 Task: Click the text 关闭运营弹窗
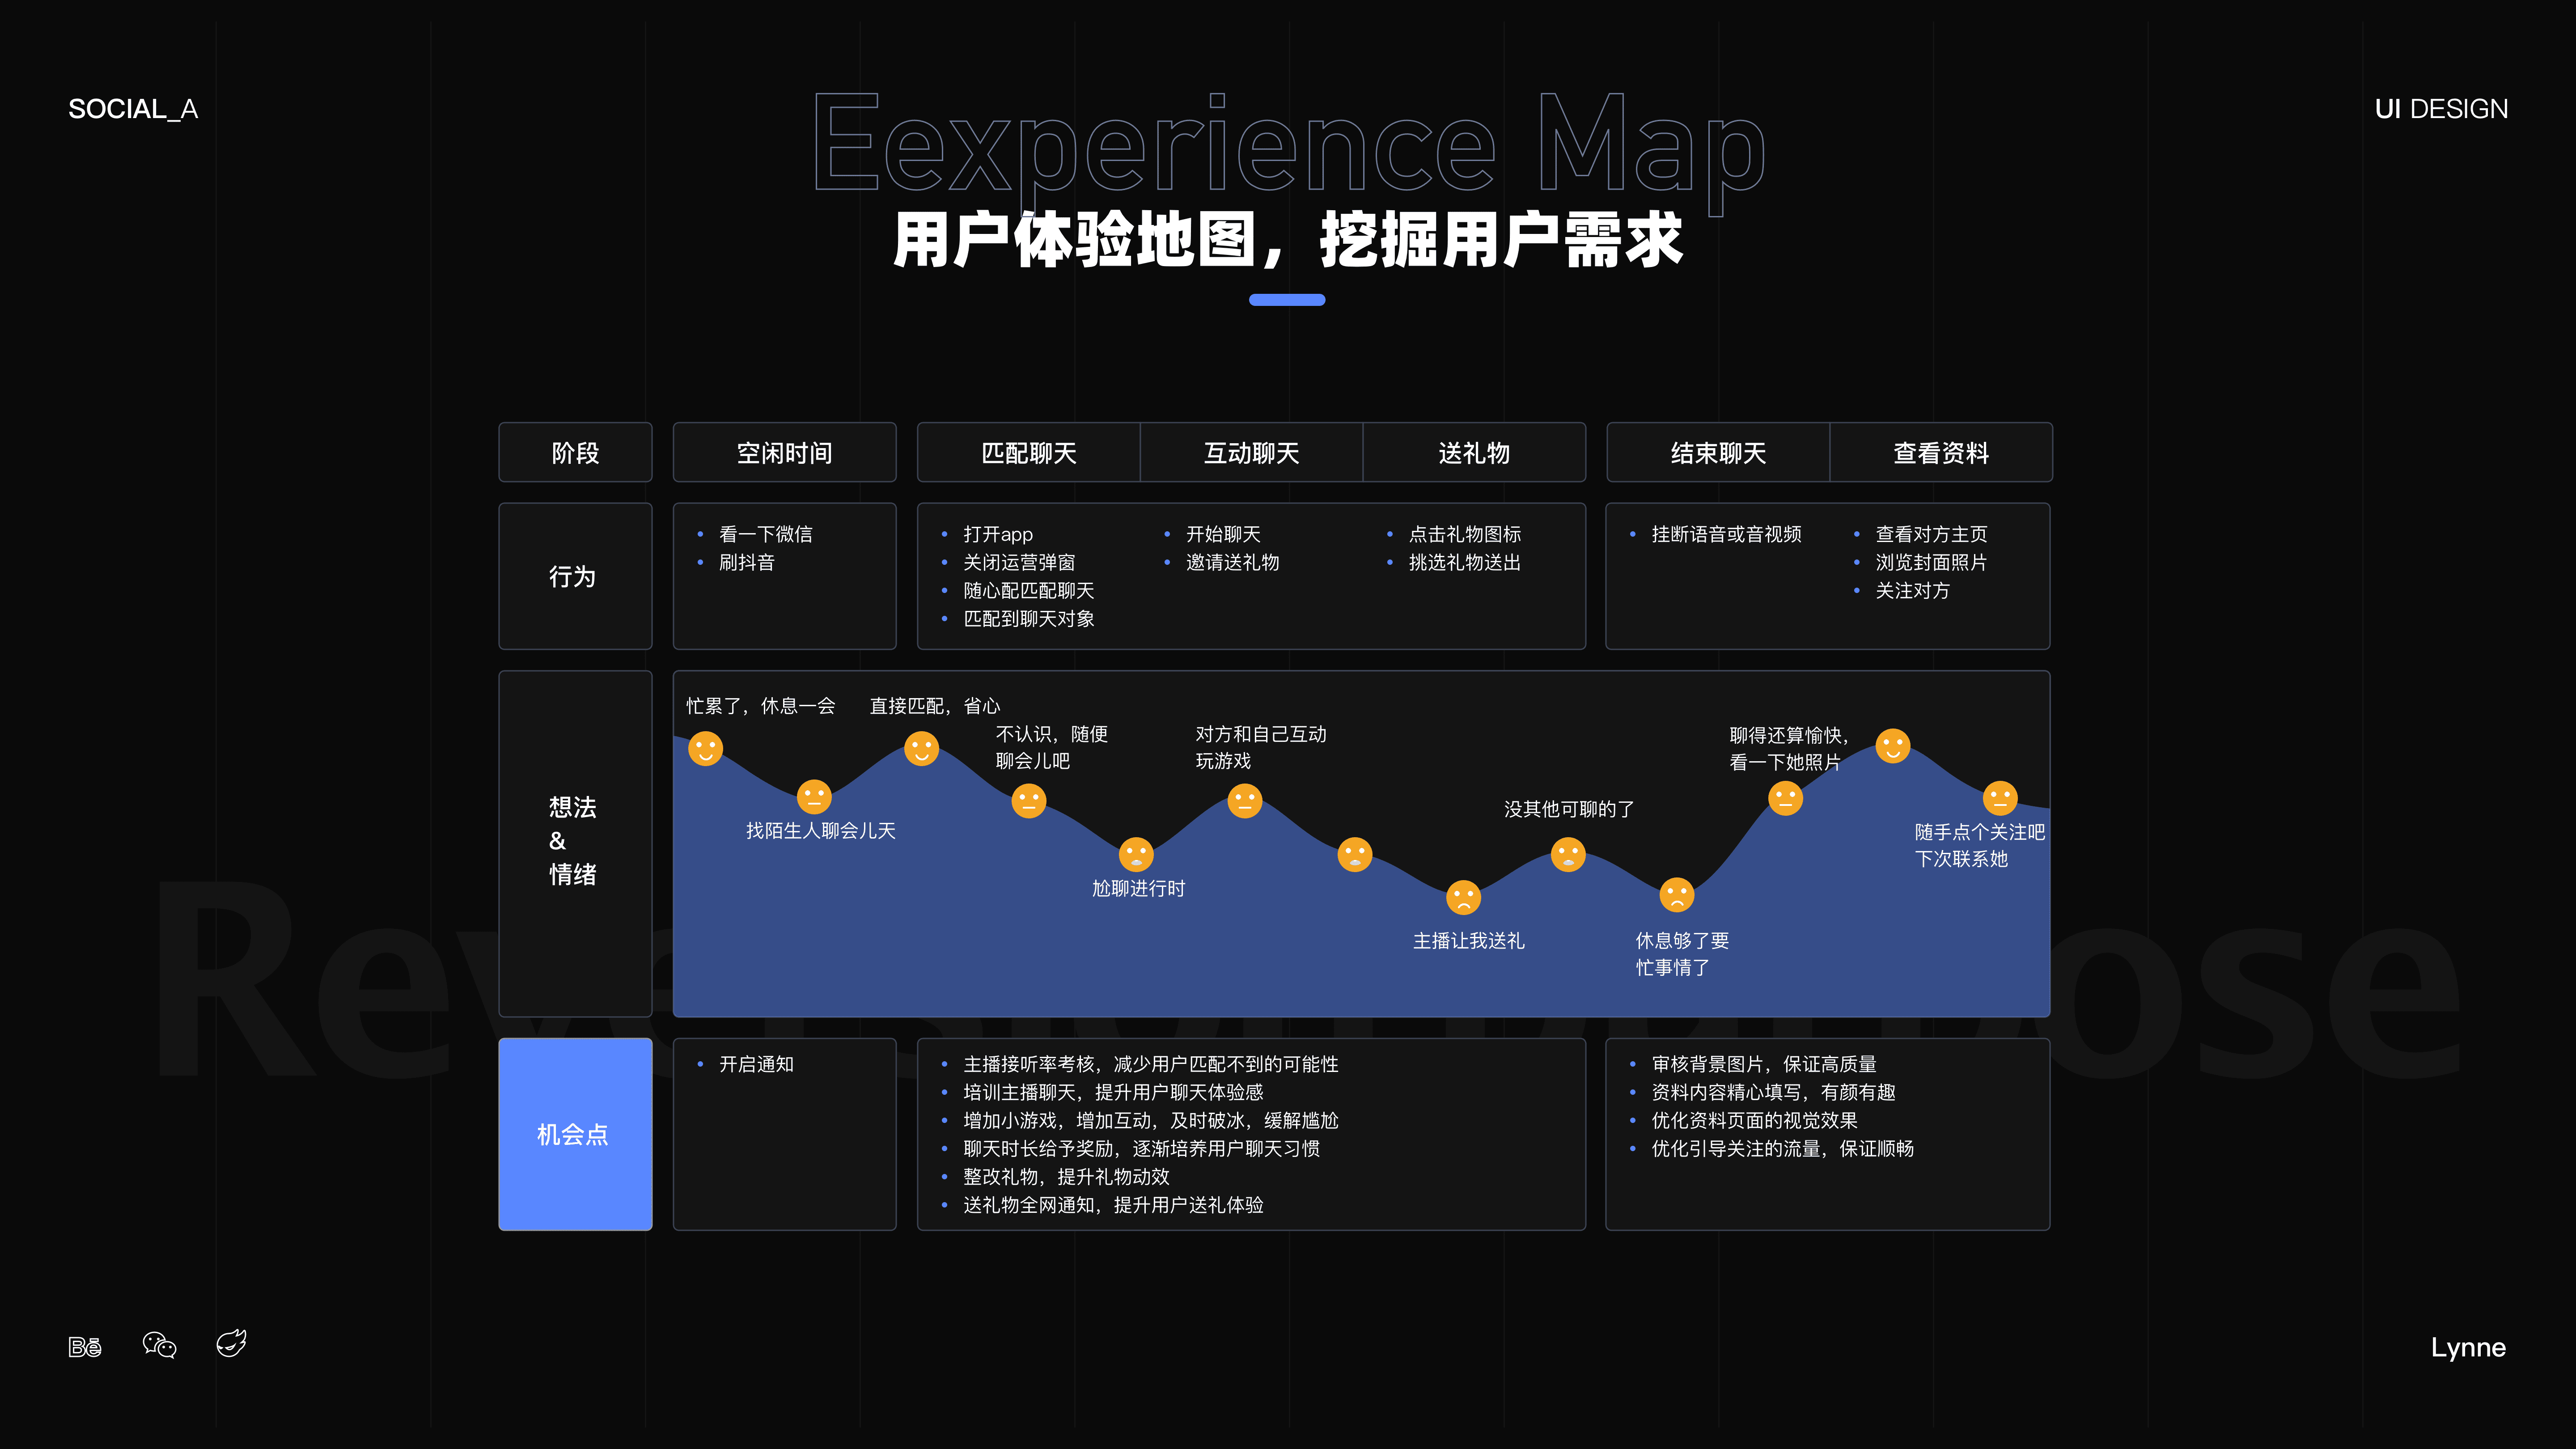[1019, 562]
